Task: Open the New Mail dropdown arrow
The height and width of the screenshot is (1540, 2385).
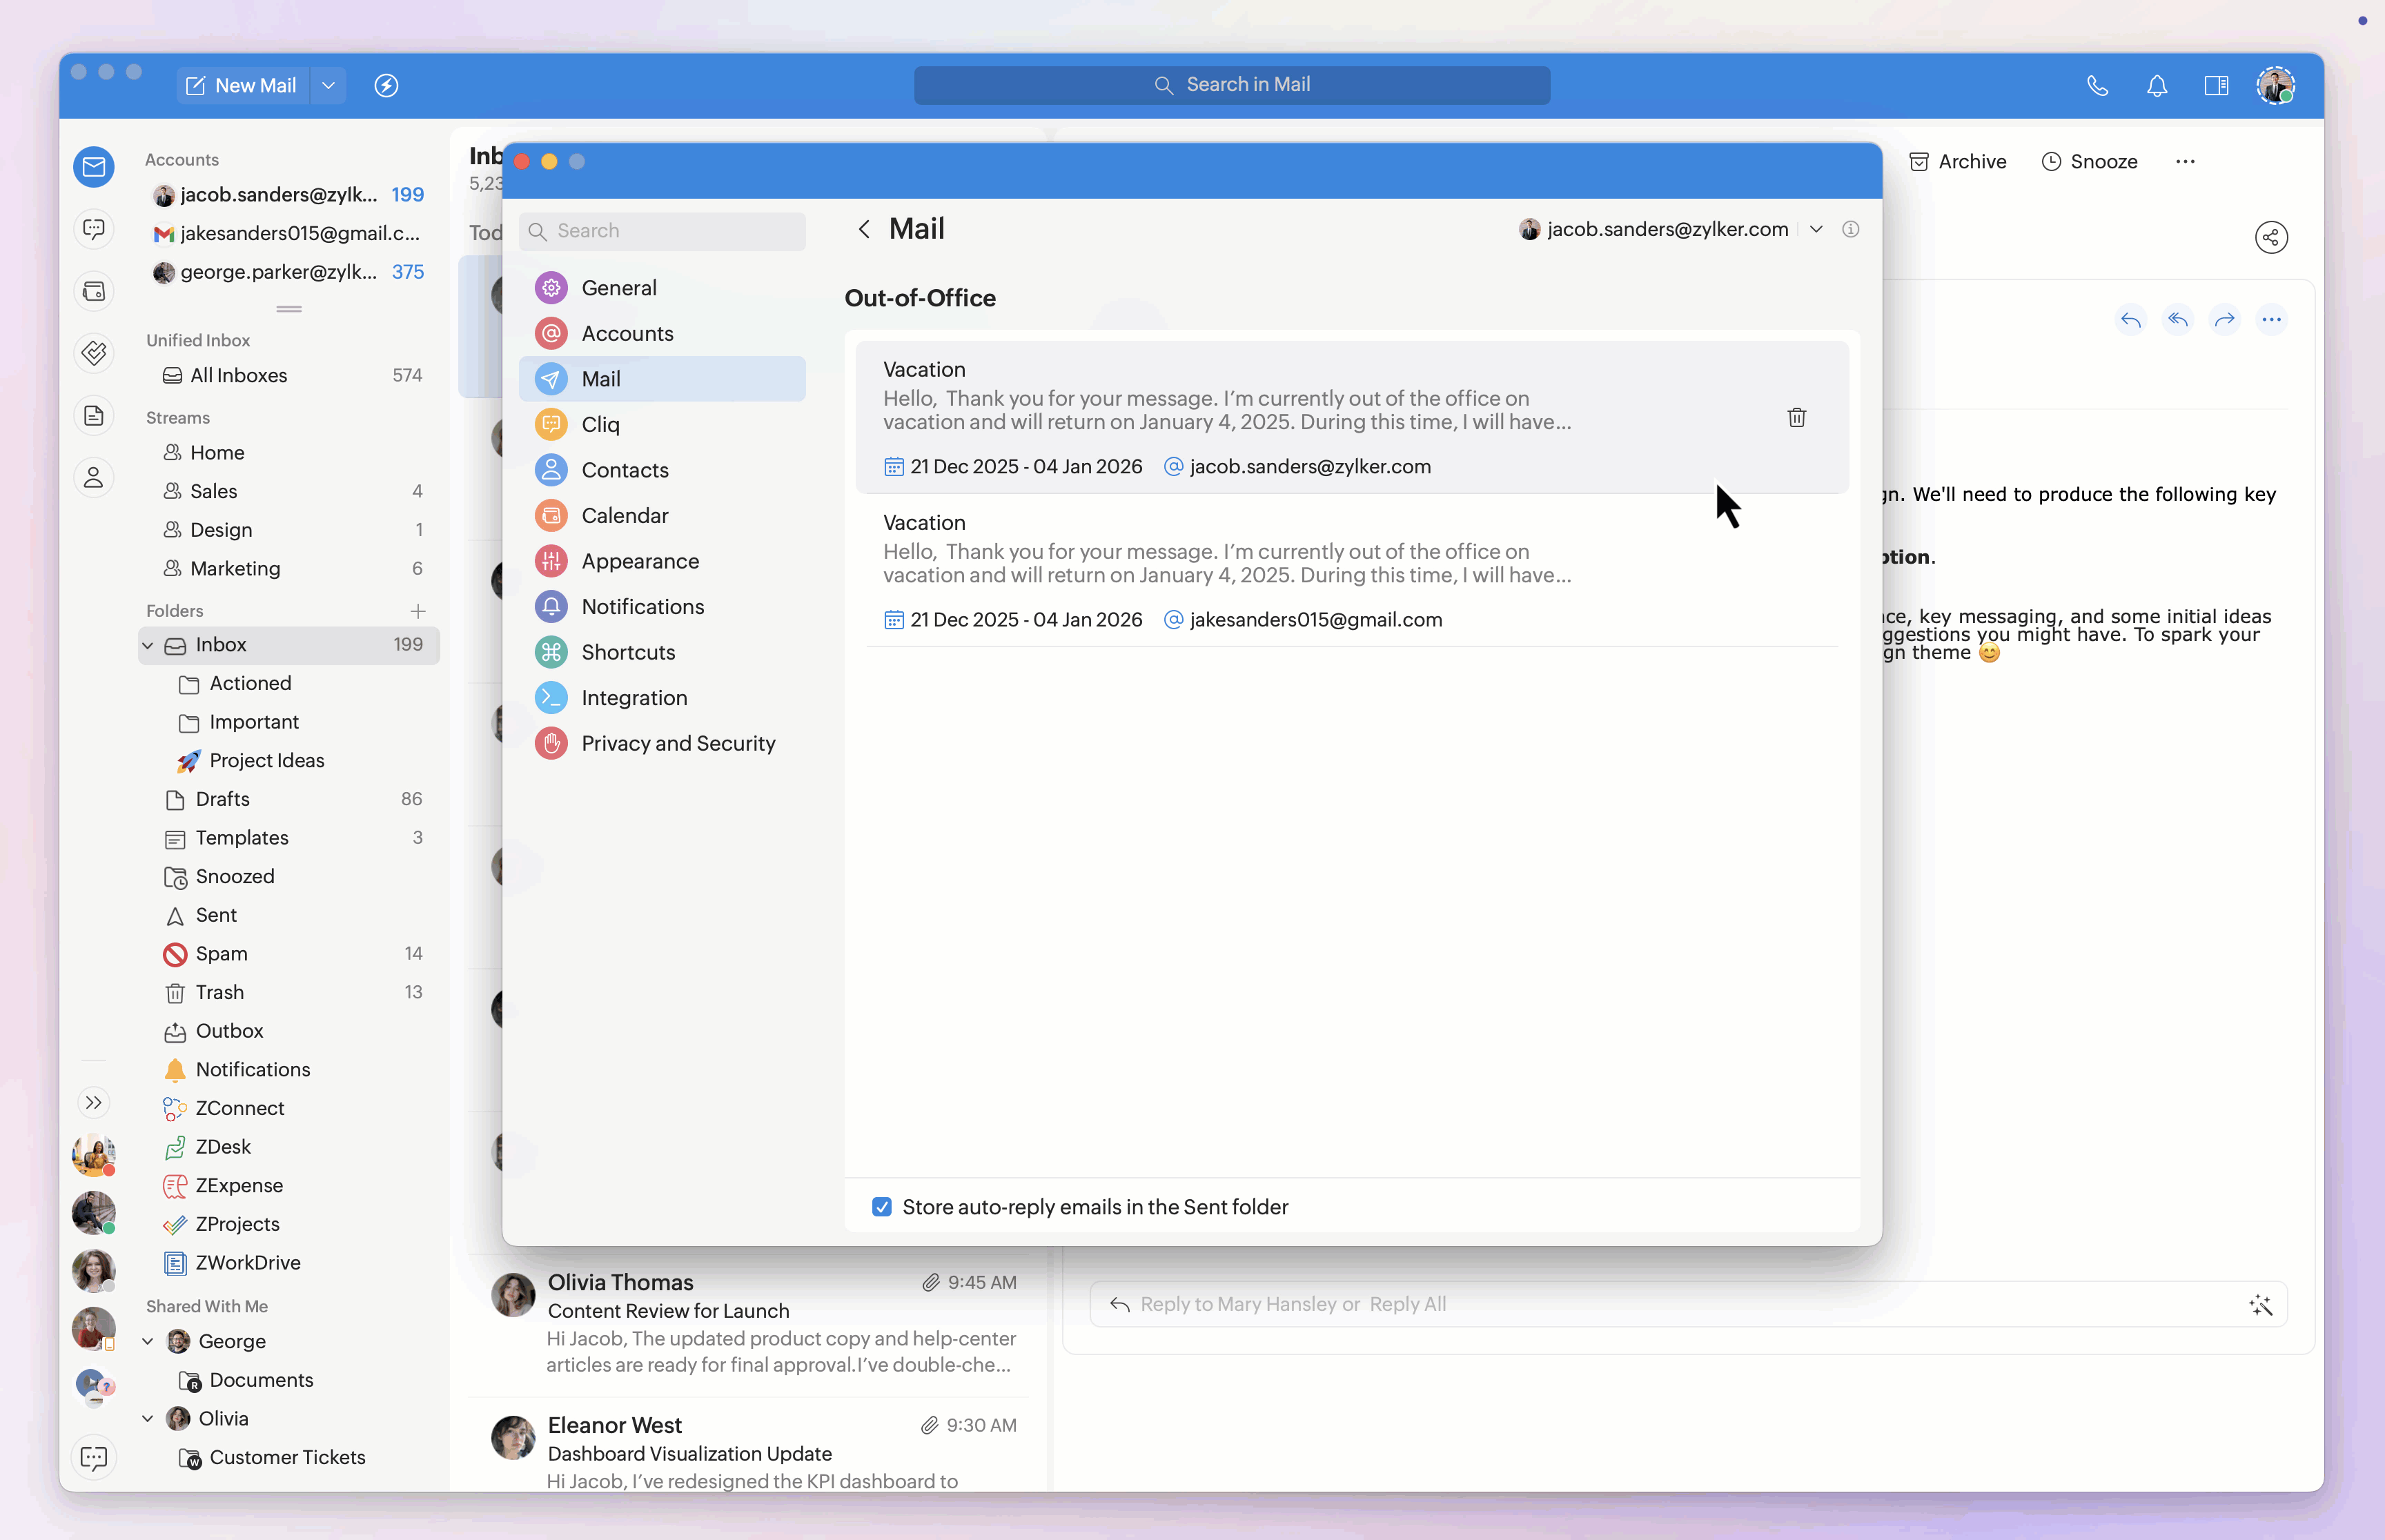Action: click(328, 86)
